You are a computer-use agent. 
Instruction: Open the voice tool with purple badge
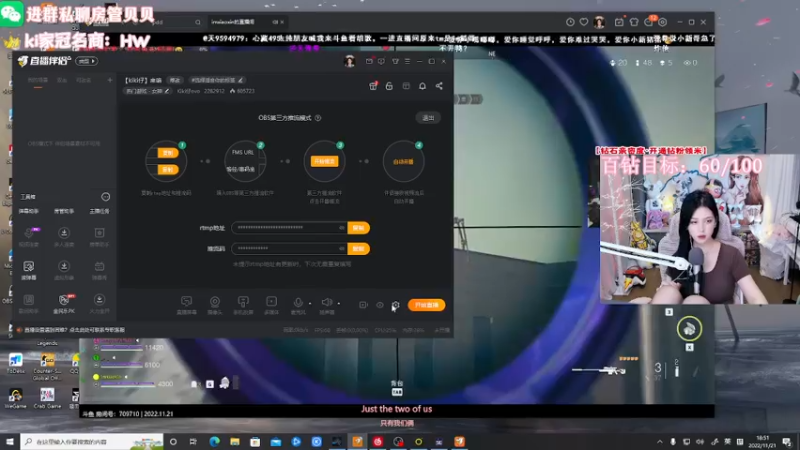click(x=29, y=237)
